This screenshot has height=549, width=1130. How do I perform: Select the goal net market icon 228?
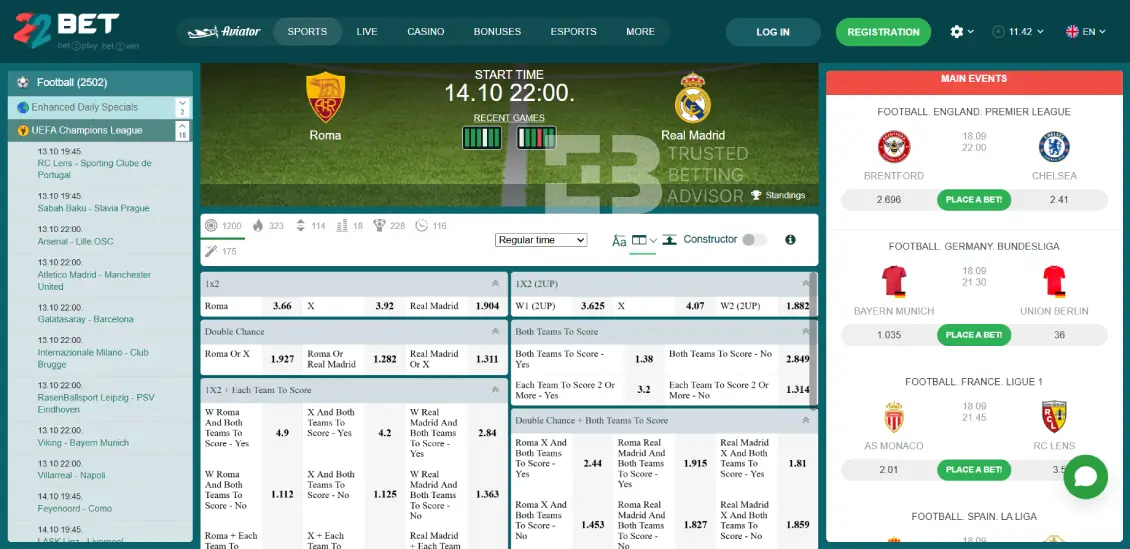point(389,226)
